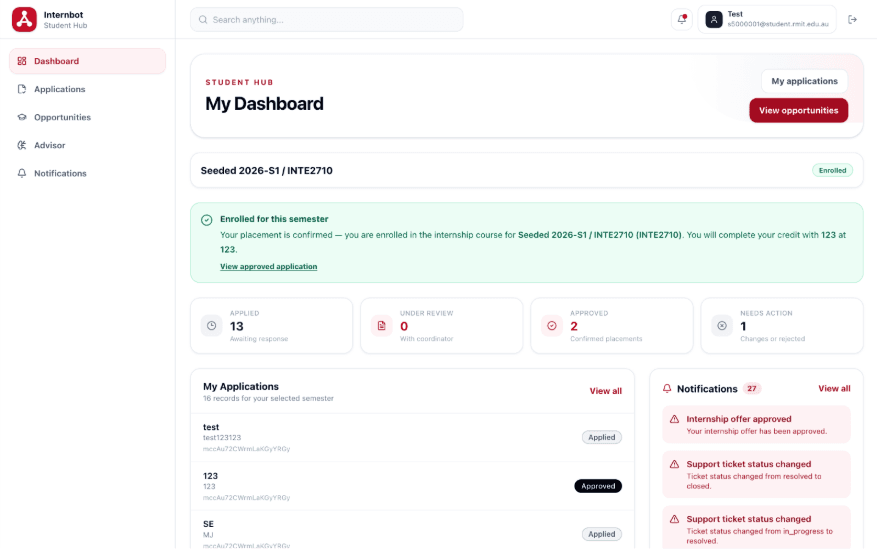Image resolution: width=877 pixels, height=549 pixels.
Task: Click the Test user profile box
Action: click(767, 20)
